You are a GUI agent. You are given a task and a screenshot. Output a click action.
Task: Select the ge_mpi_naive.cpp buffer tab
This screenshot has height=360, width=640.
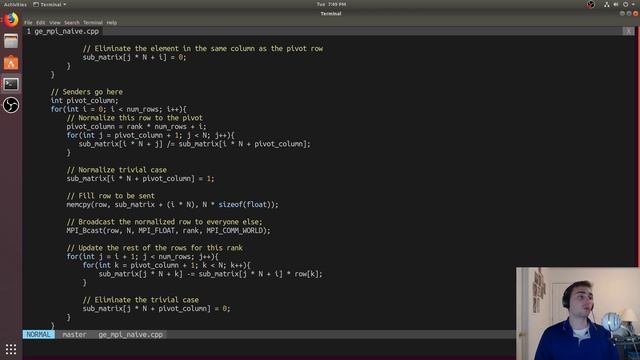pos(63,31)
